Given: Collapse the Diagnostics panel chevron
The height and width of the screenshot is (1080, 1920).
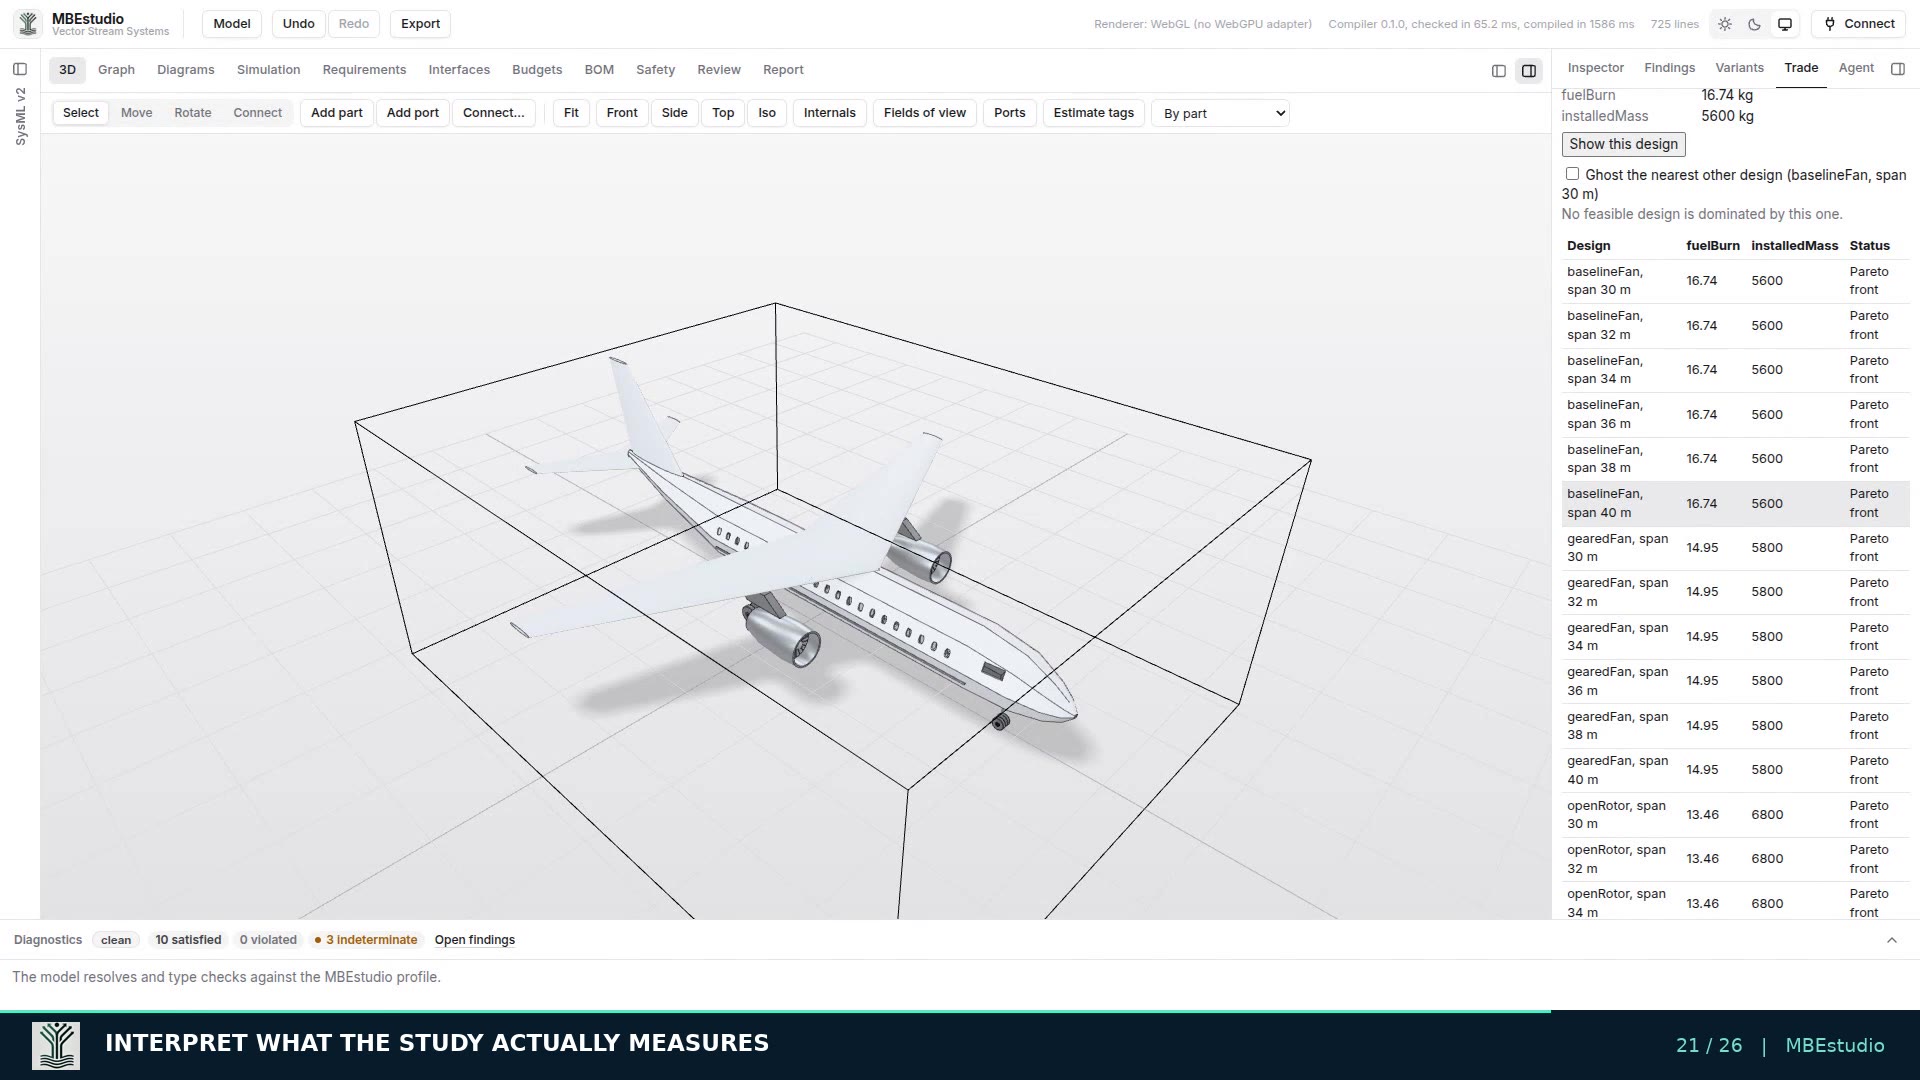Looking at the screenshot, I should (1891, 940).
